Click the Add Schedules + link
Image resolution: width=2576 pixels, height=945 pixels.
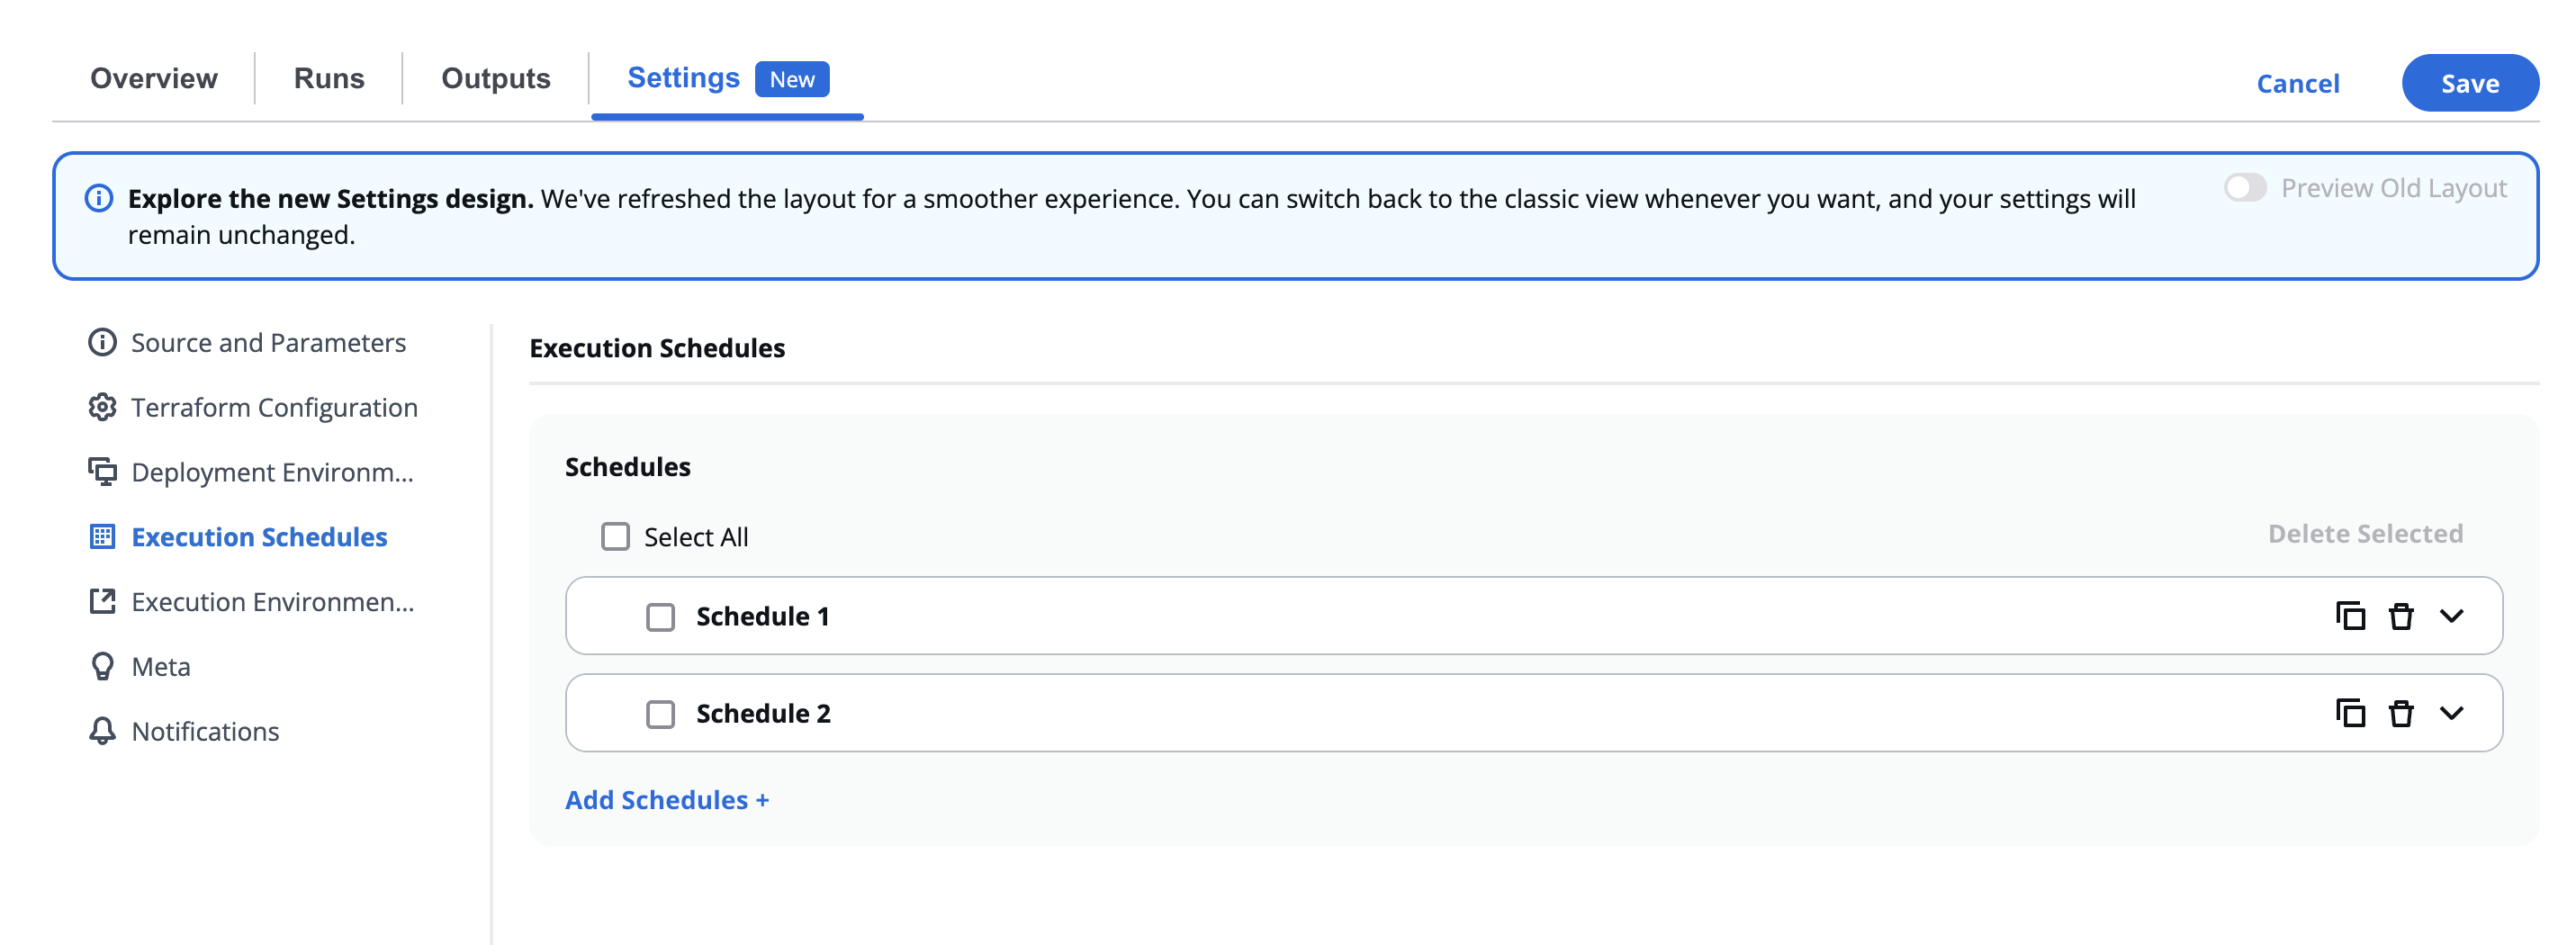666,800
